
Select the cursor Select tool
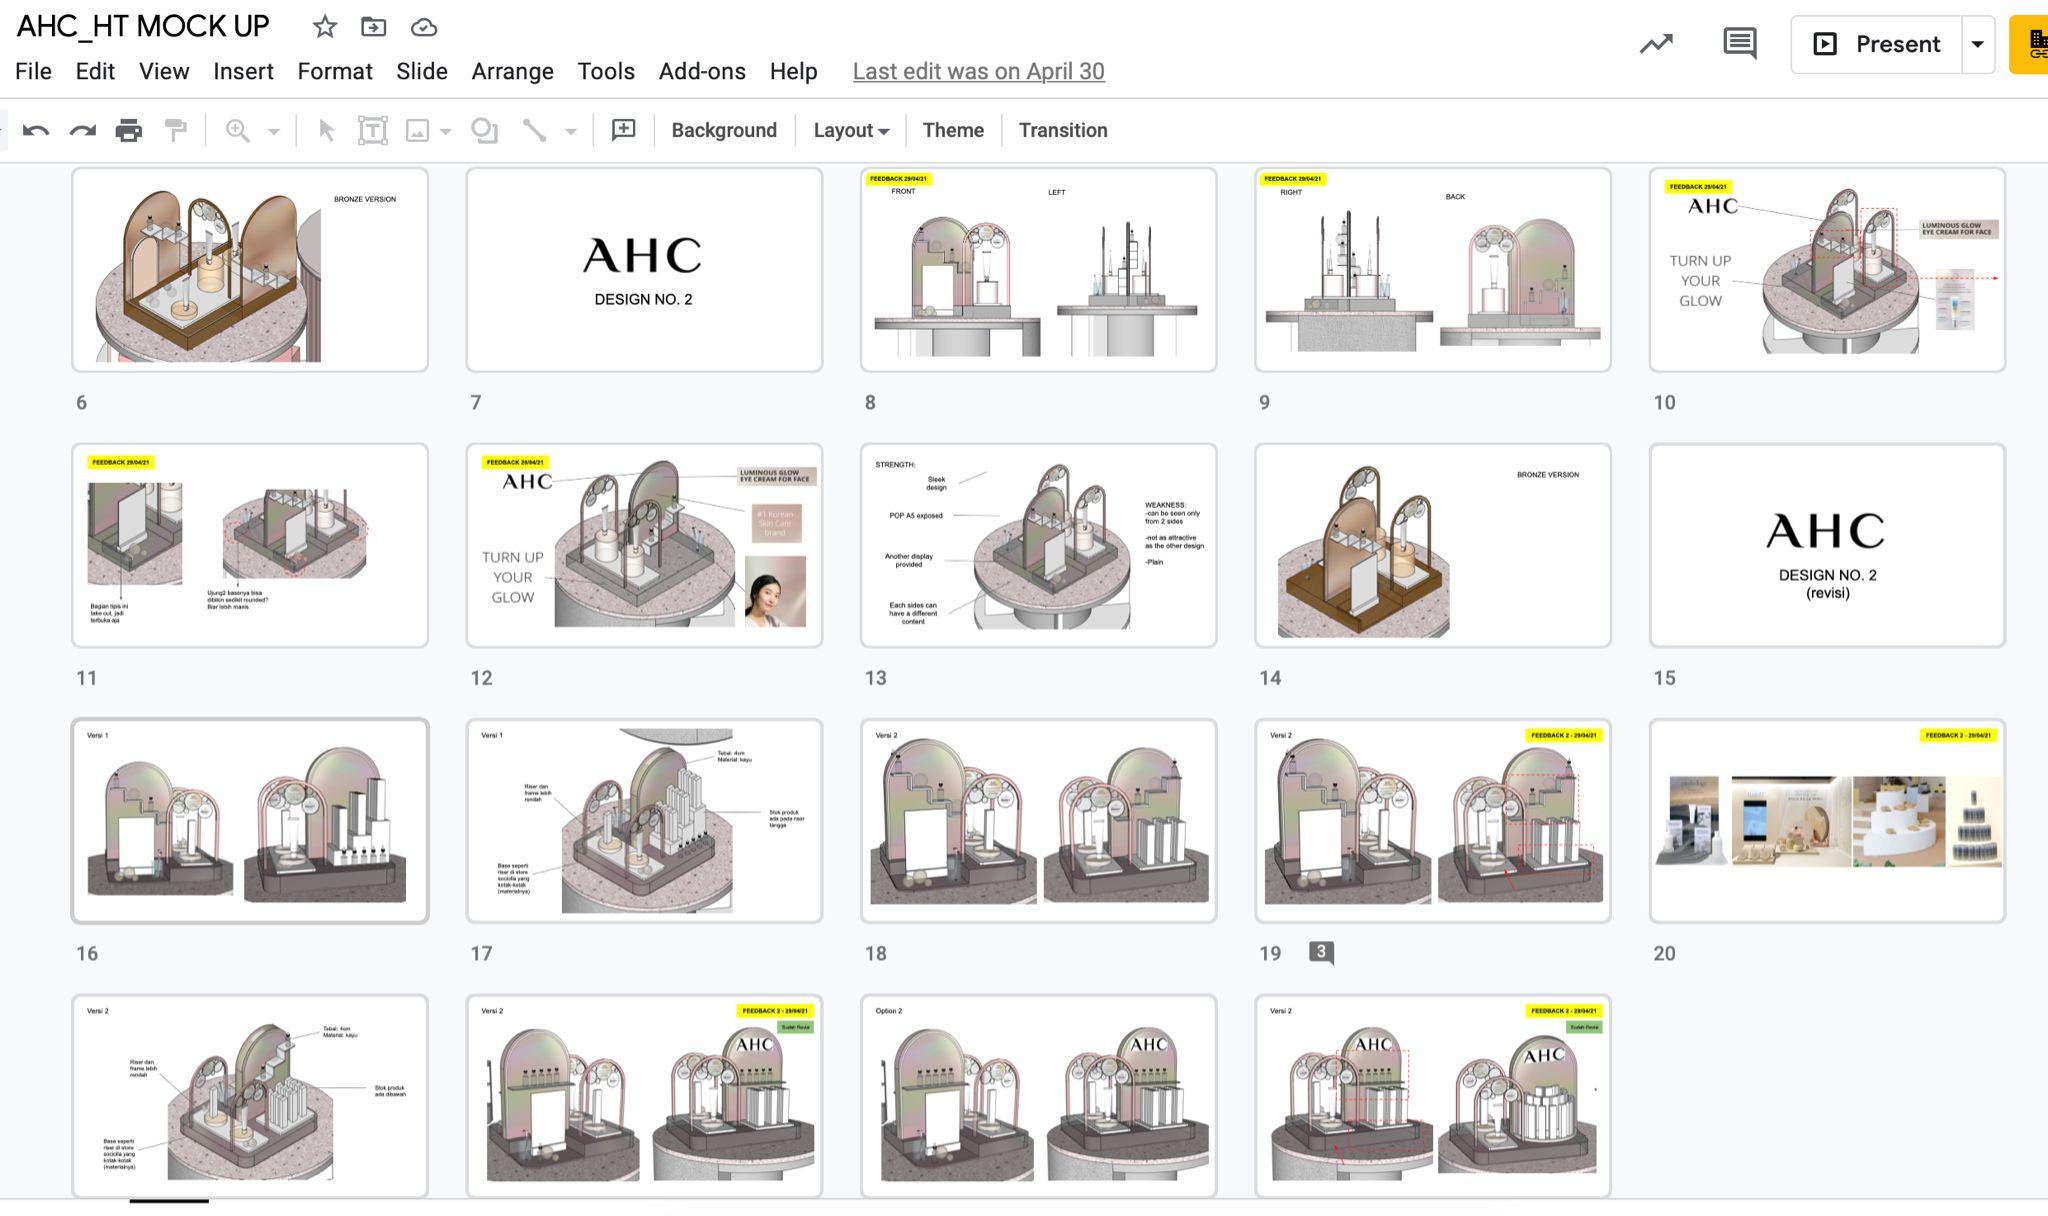point(326,131)
